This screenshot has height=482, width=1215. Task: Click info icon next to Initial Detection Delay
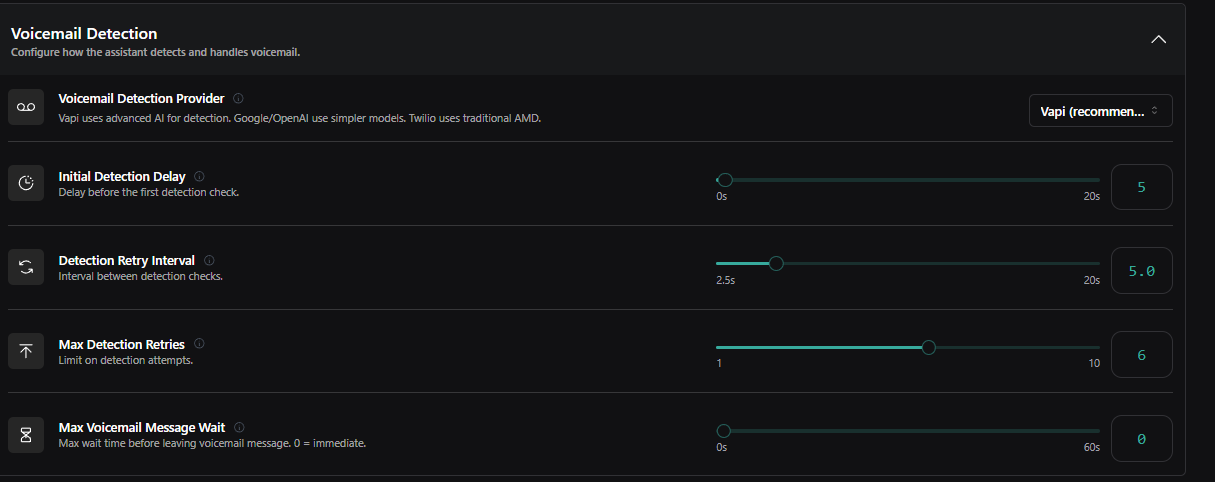(x=200, y=177)
